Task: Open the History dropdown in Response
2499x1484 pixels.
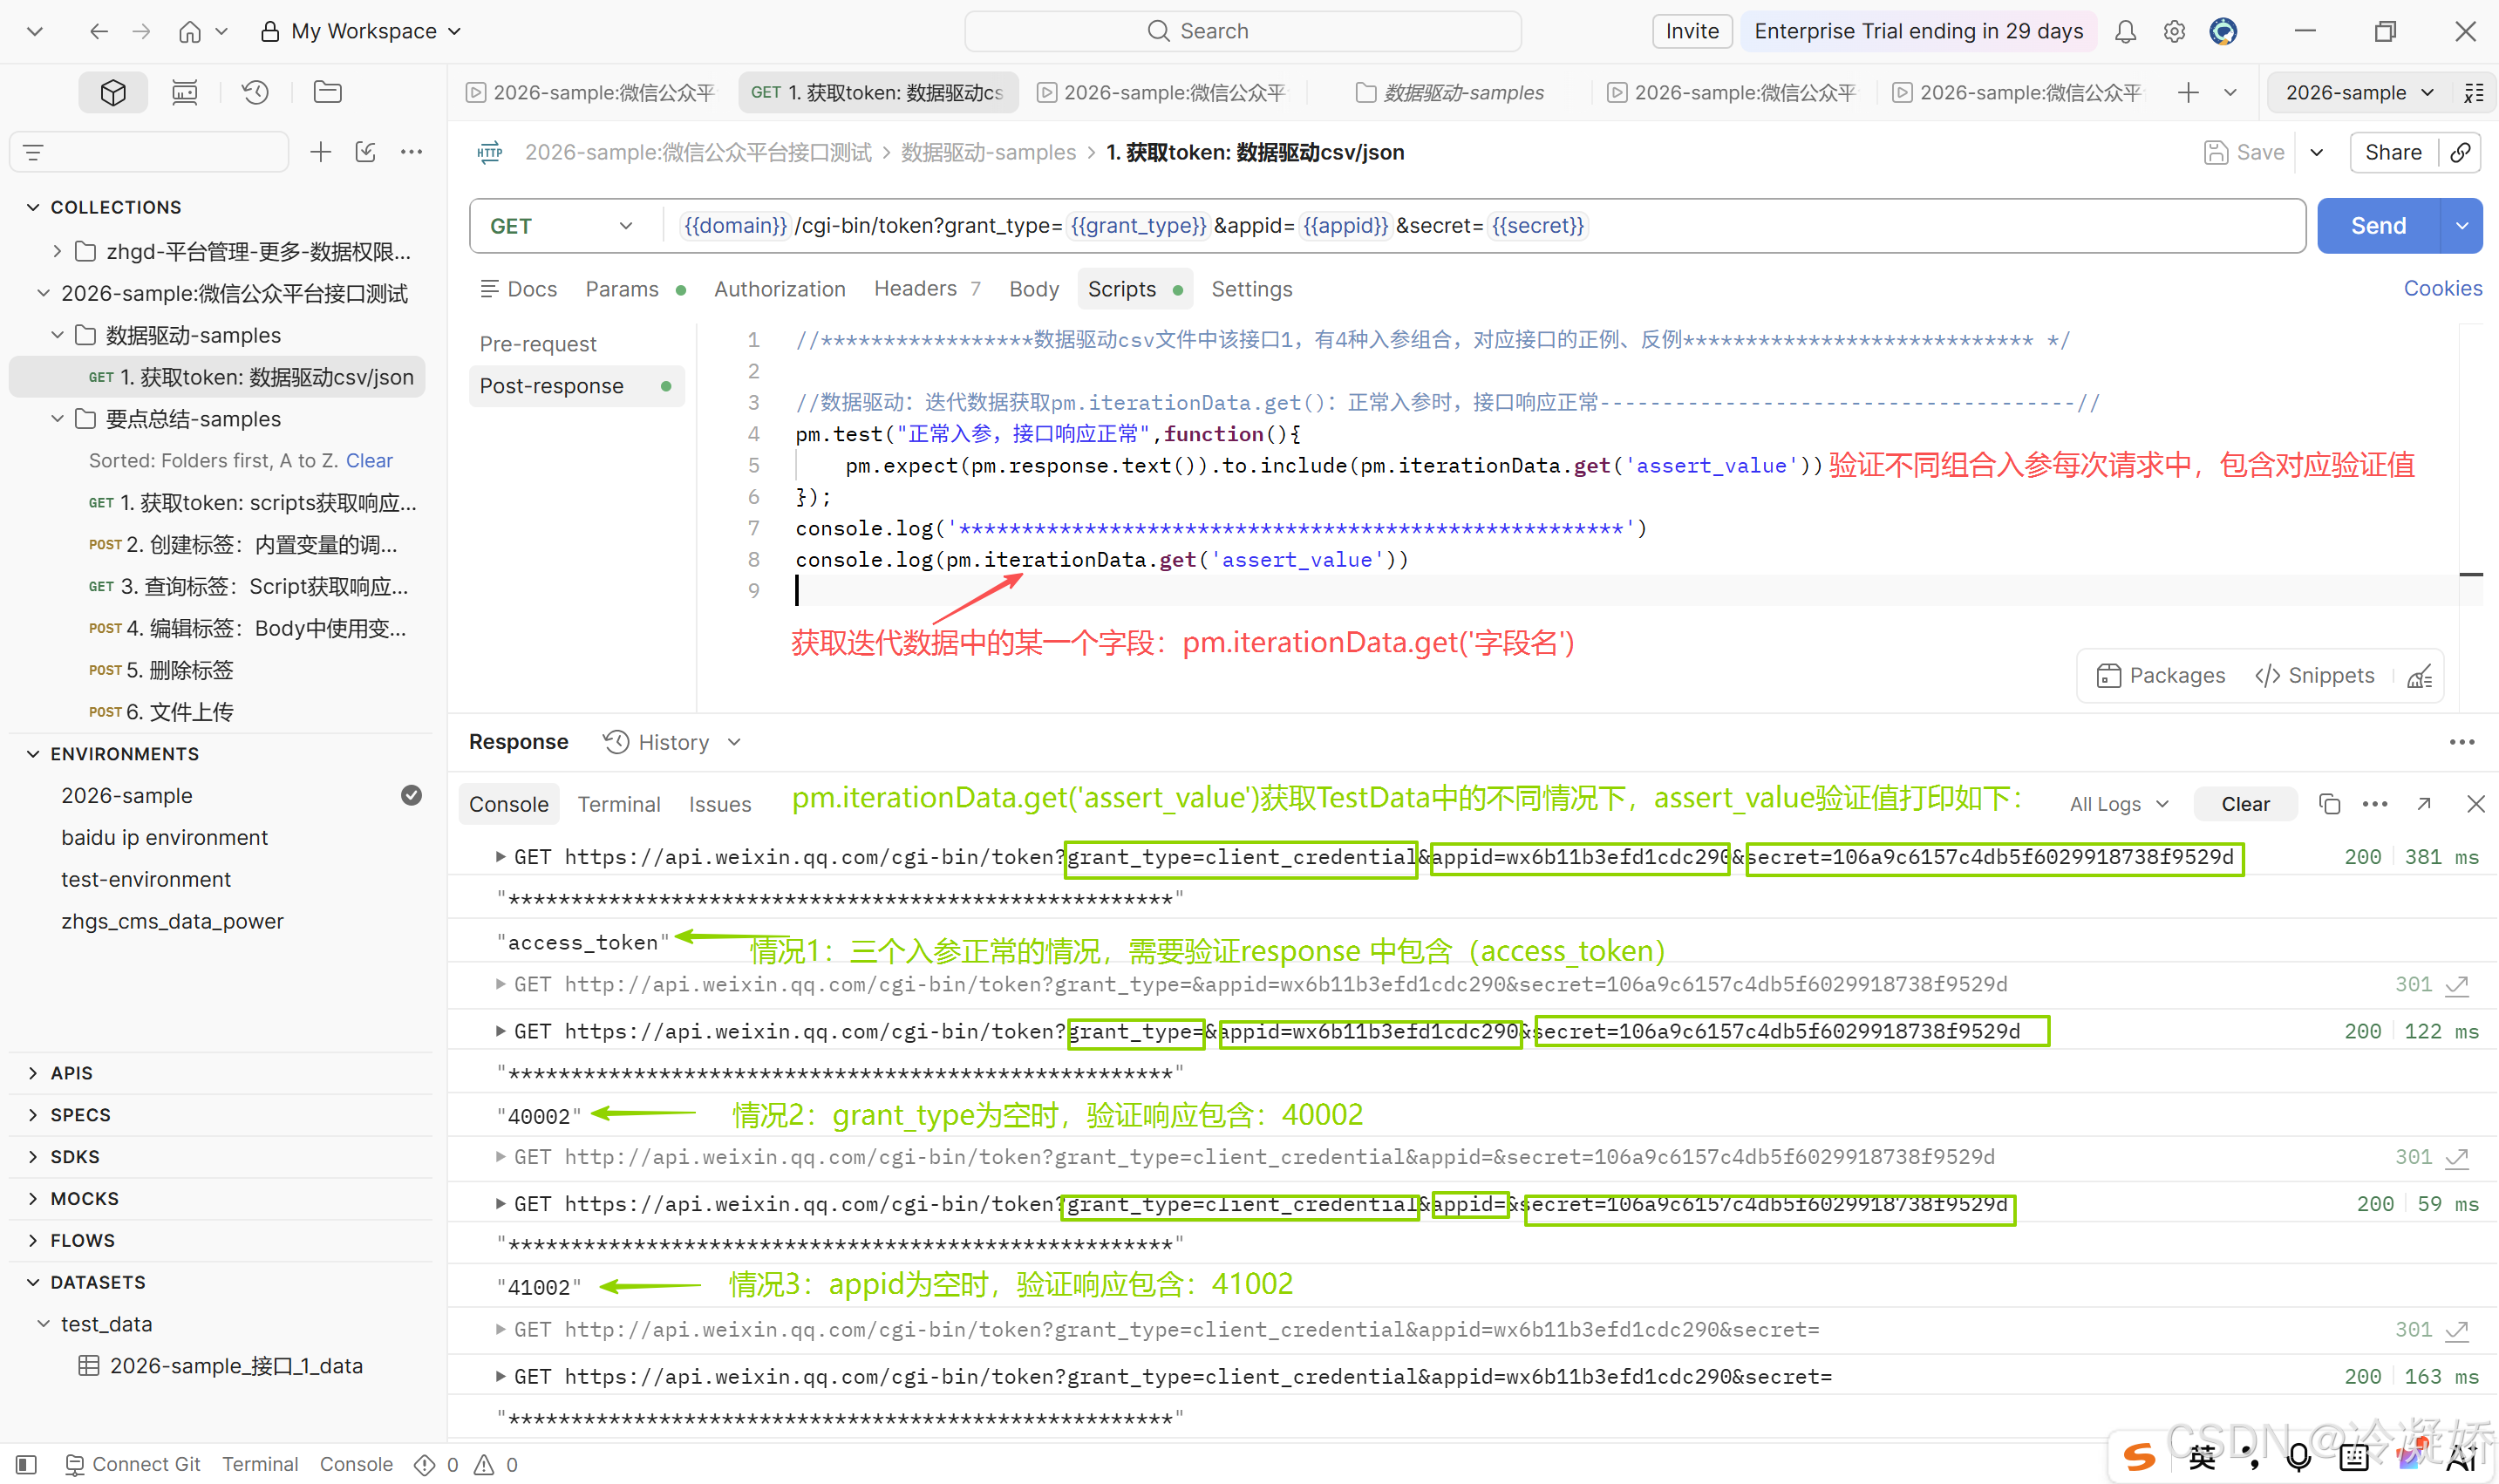Action: pyautogui.click(x=673, y=742)
